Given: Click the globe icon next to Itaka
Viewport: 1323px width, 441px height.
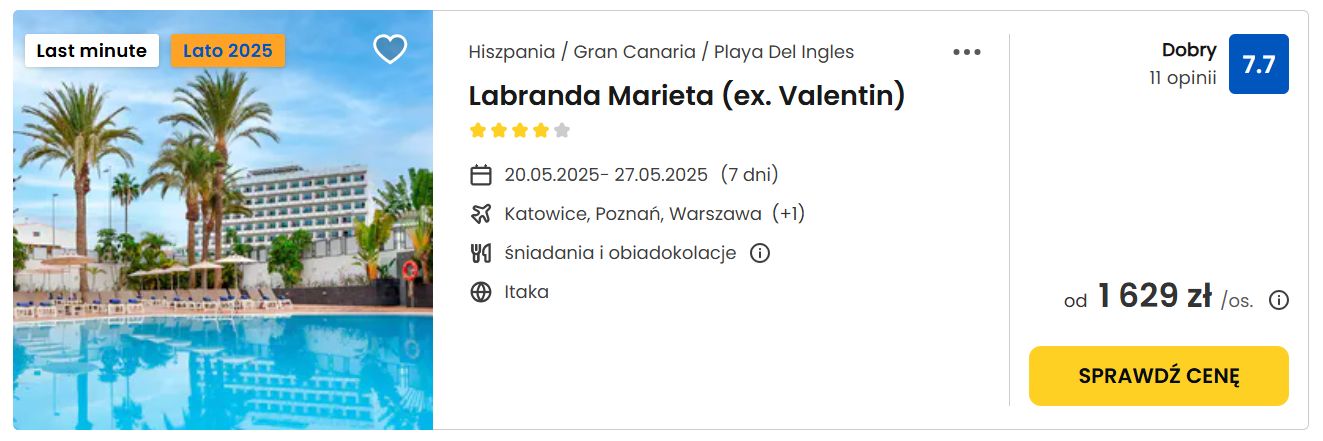Looking at the screenshot, I should 481,292.
